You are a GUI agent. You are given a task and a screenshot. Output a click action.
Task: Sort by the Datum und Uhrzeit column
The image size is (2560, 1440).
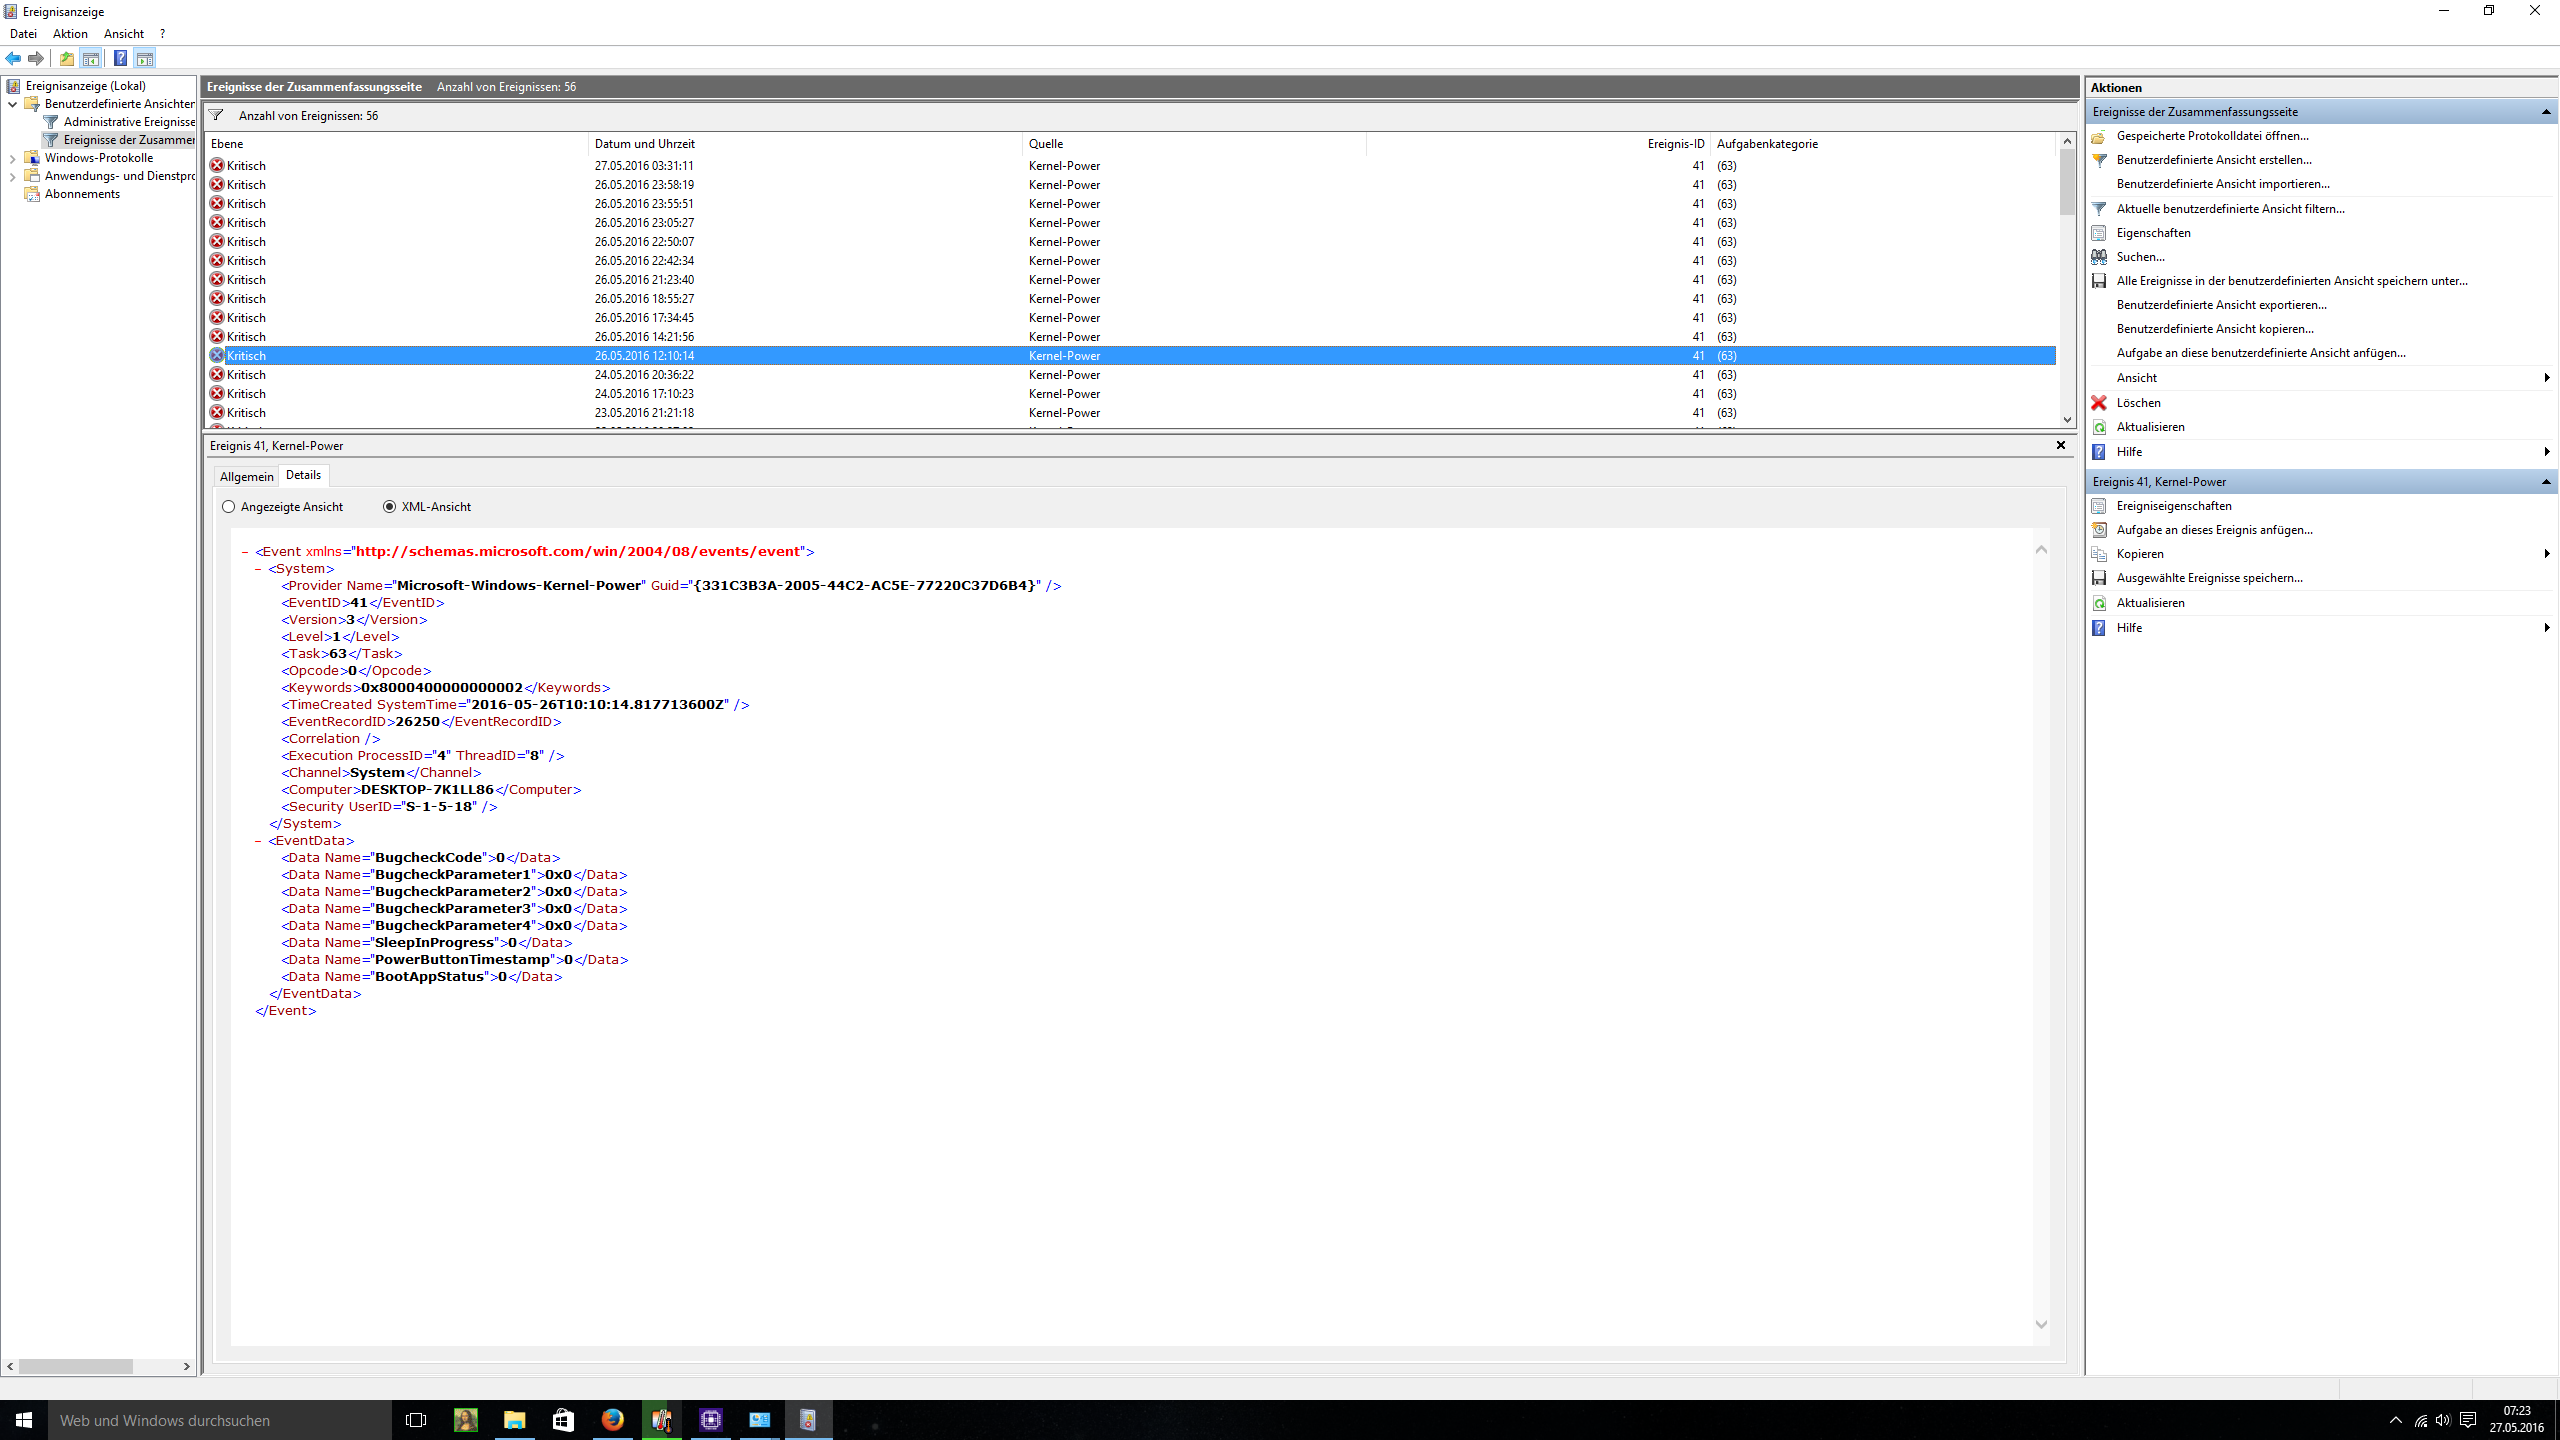point(644,144)
